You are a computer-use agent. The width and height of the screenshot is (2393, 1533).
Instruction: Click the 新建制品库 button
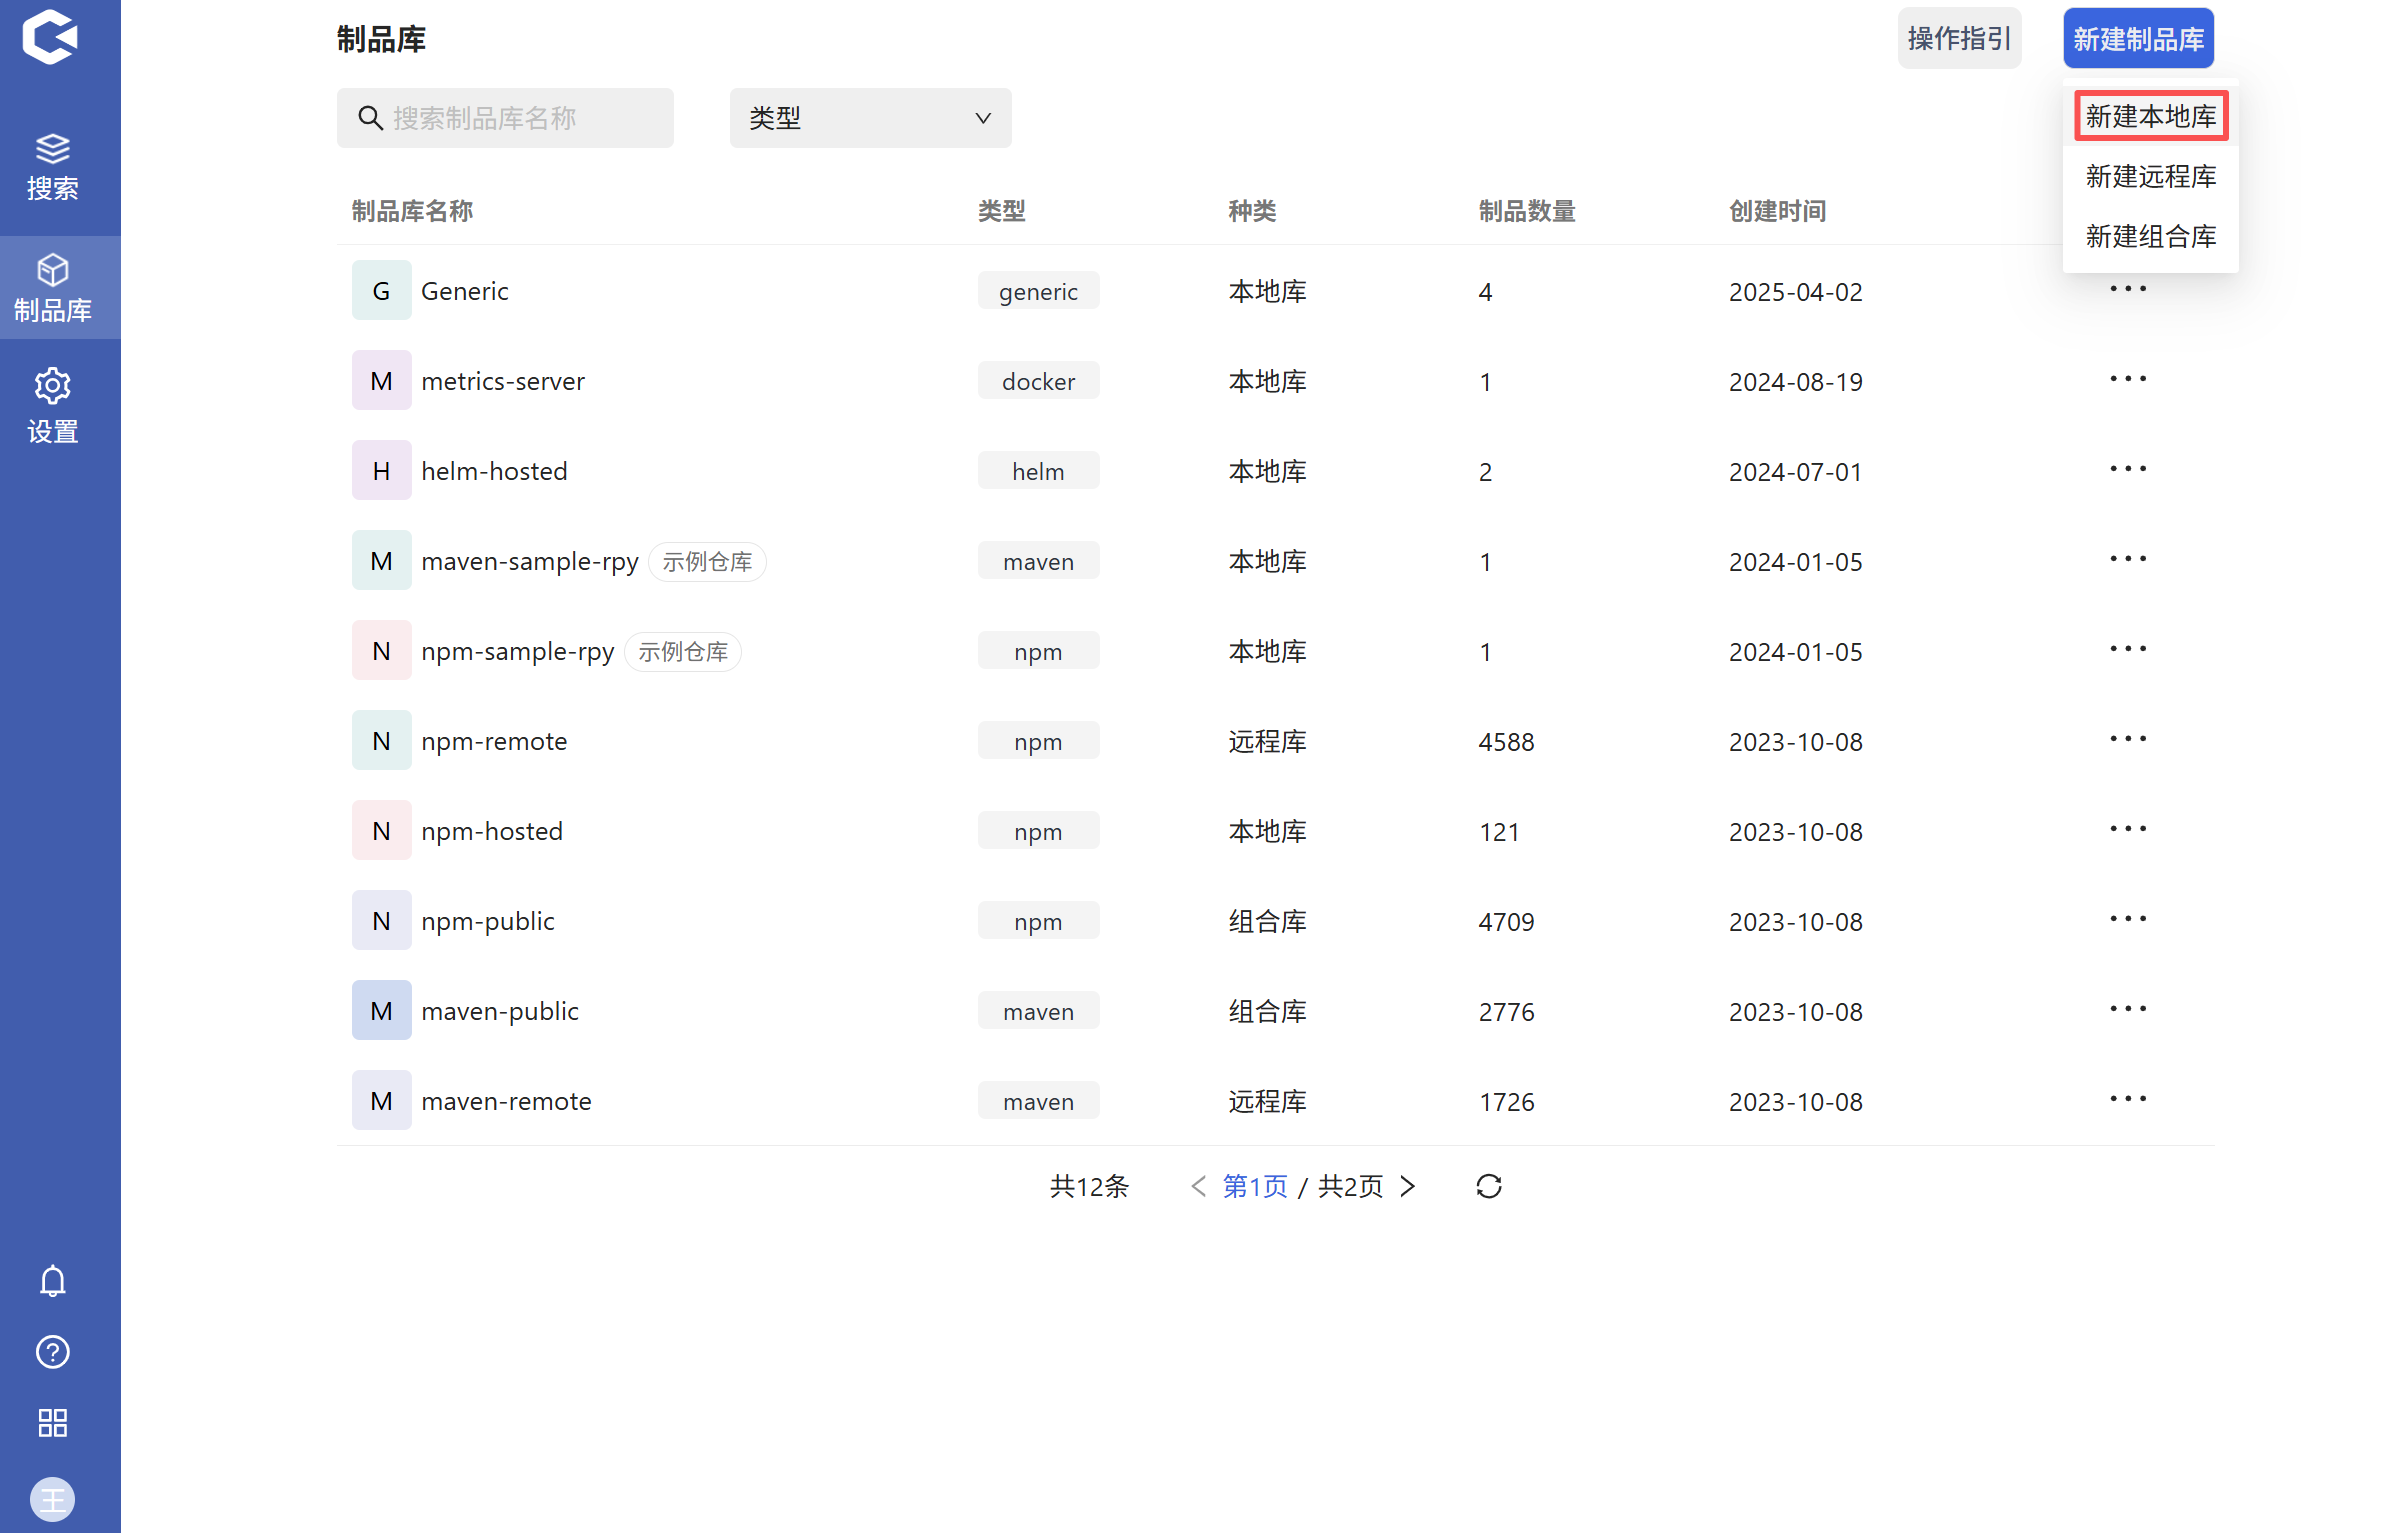click(2137, 38)
